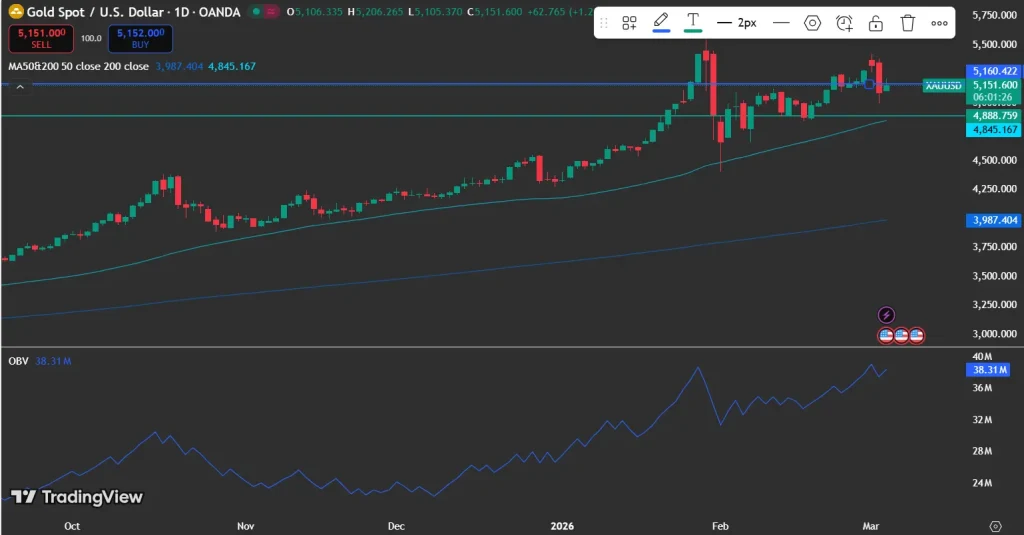Toggle the lock on the selected drawing
The width and height of the screenshot is (1024, 535).
pos(876,24)
